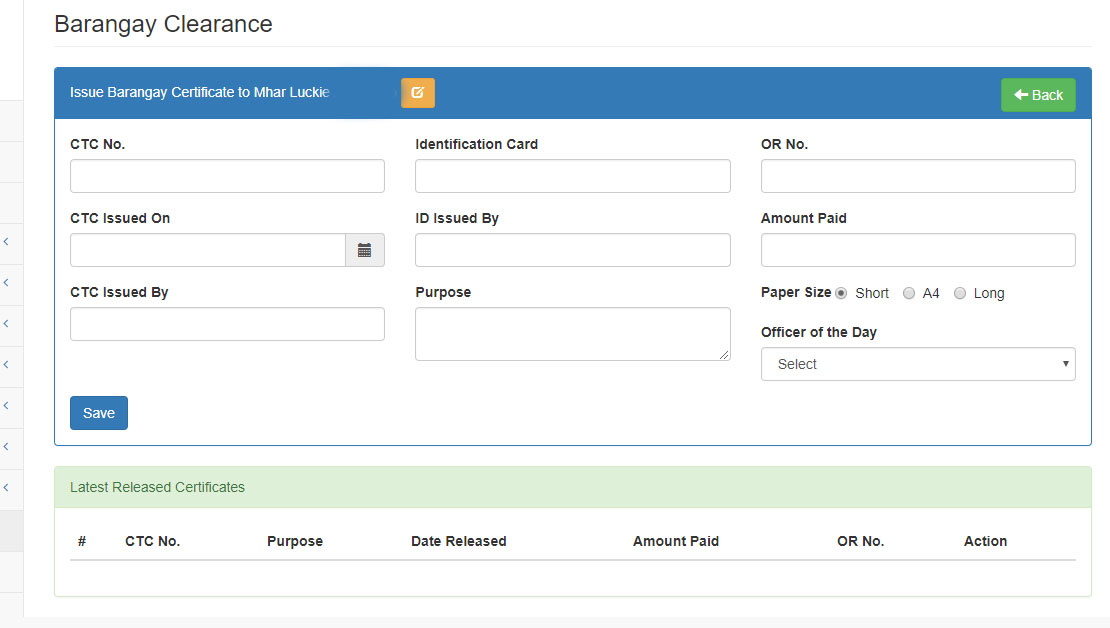The width and height of the screenshot is (1110, 628).
Task: Click the Latest Released Certificates panel heading
Action: [x=157, y=487]
